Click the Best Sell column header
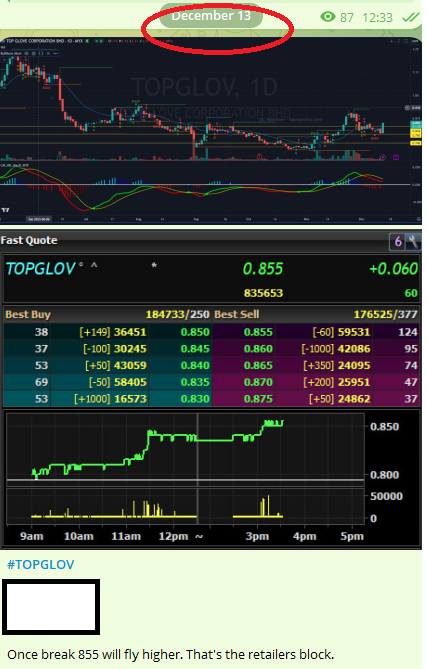Screen dimensions: 427x669 tap(236, 314)
